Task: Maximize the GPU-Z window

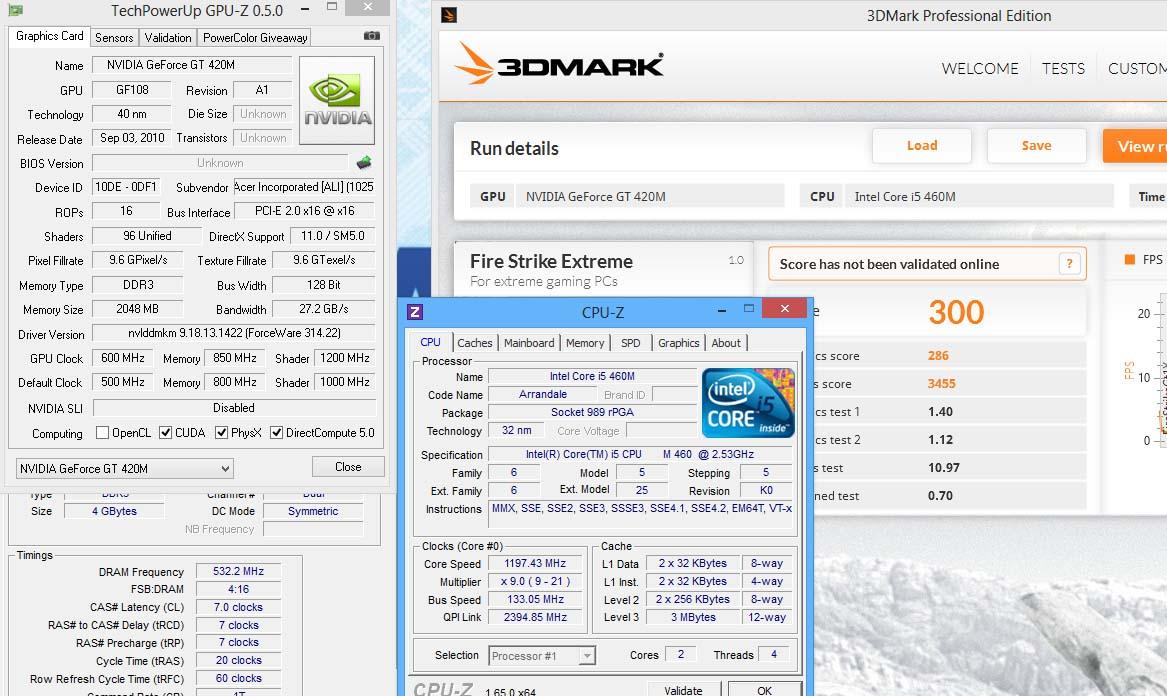Action: point(332,7)
